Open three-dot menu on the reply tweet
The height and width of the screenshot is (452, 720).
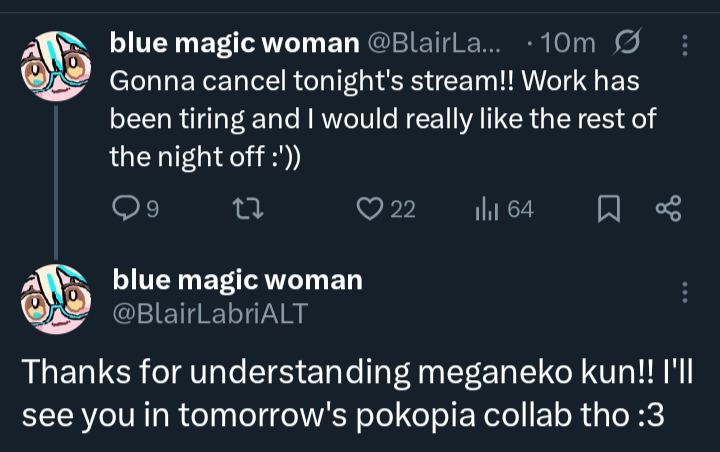(685, 292)
